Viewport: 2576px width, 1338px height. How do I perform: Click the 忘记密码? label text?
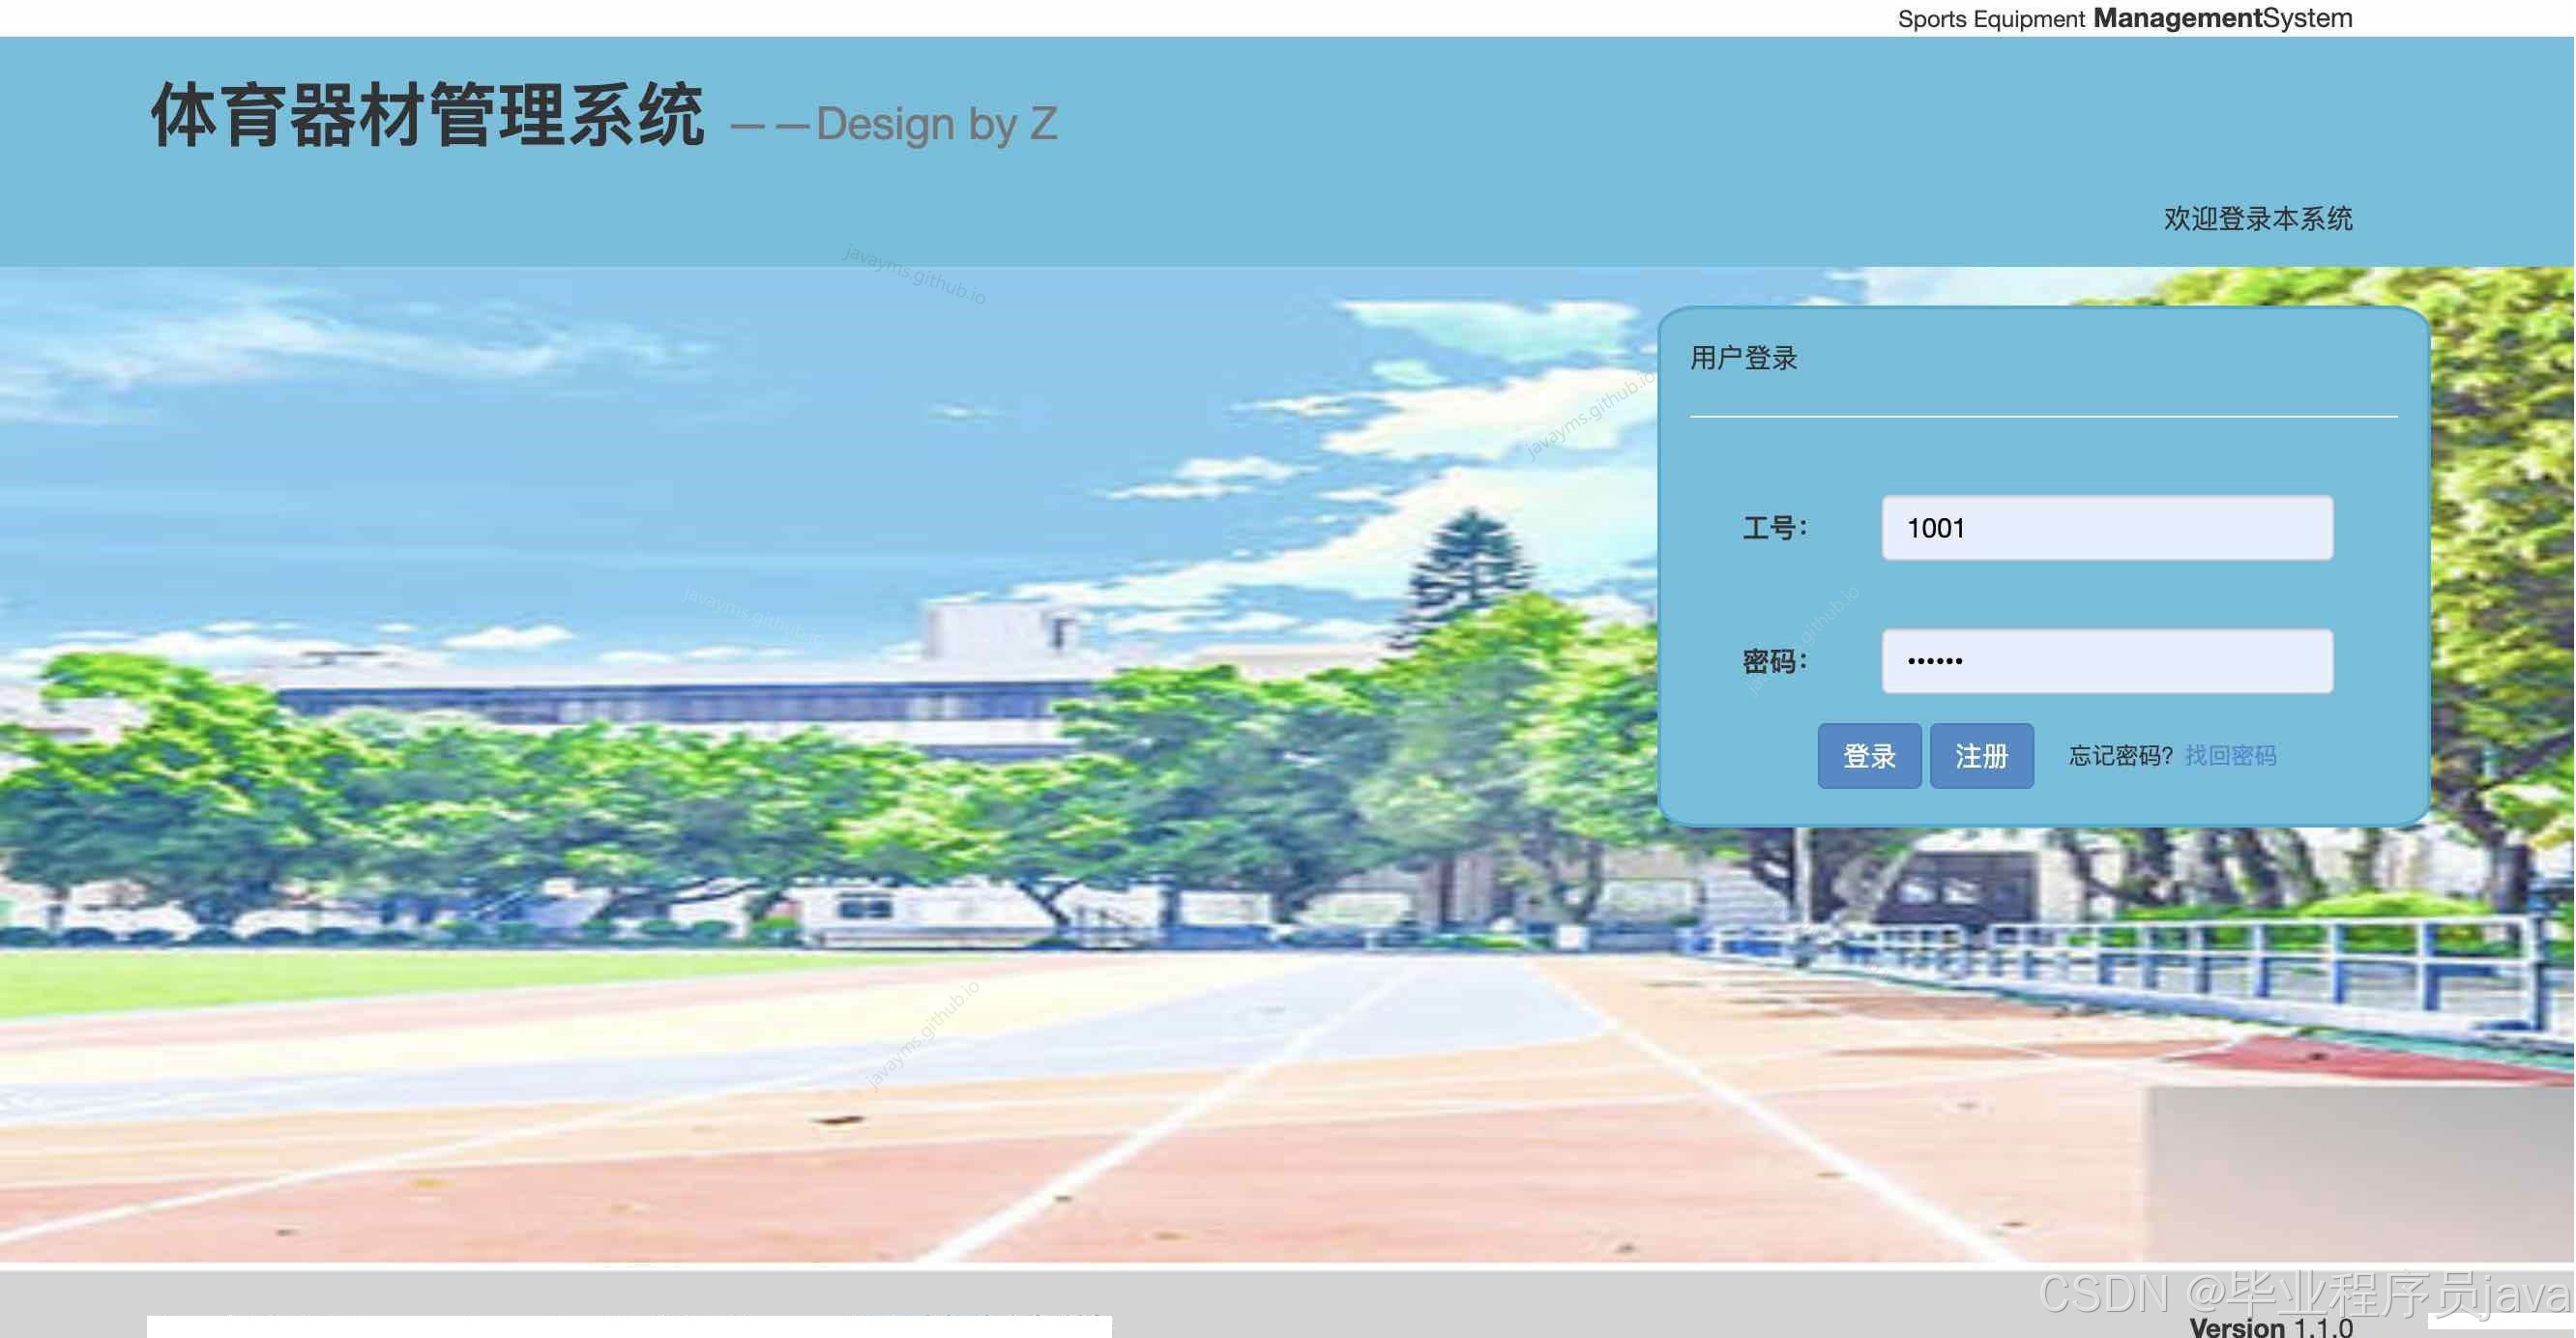[x=2120, y=756]
